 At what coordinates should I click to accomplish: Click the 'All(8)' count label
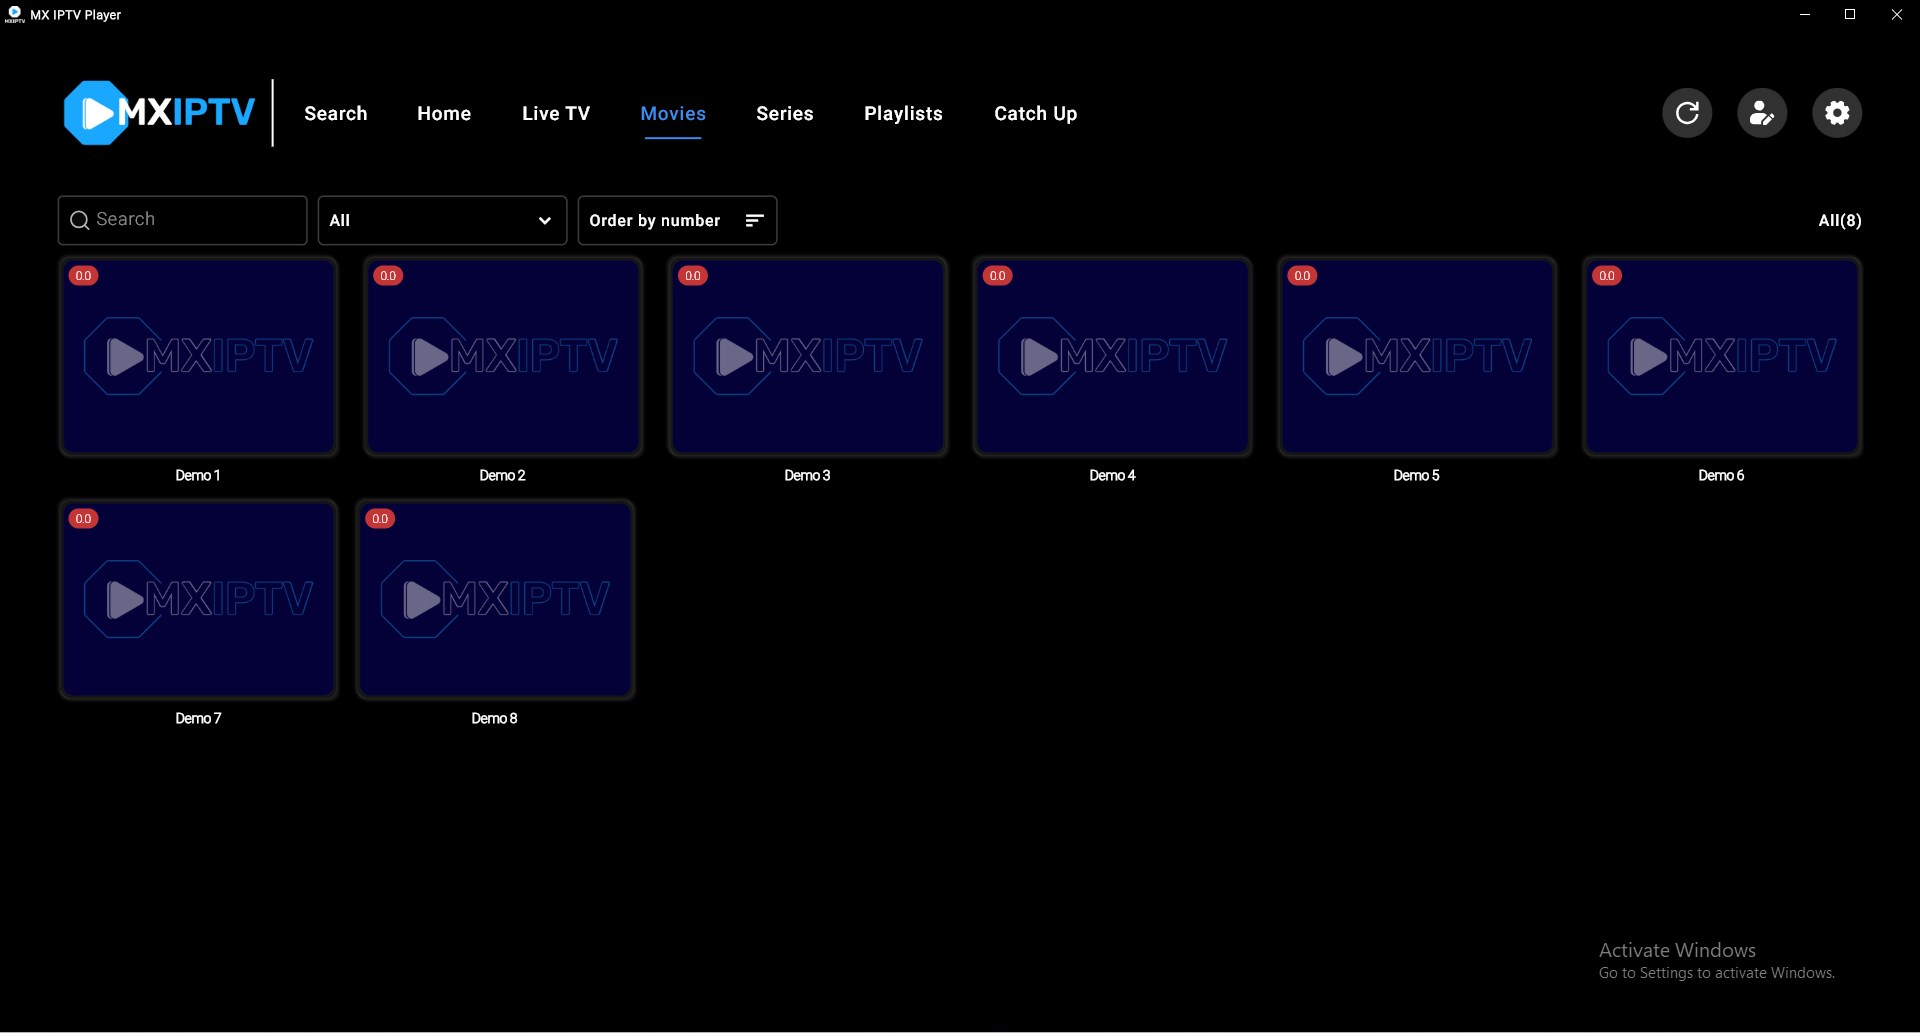pyautogui.click(x=1840, y=221)
